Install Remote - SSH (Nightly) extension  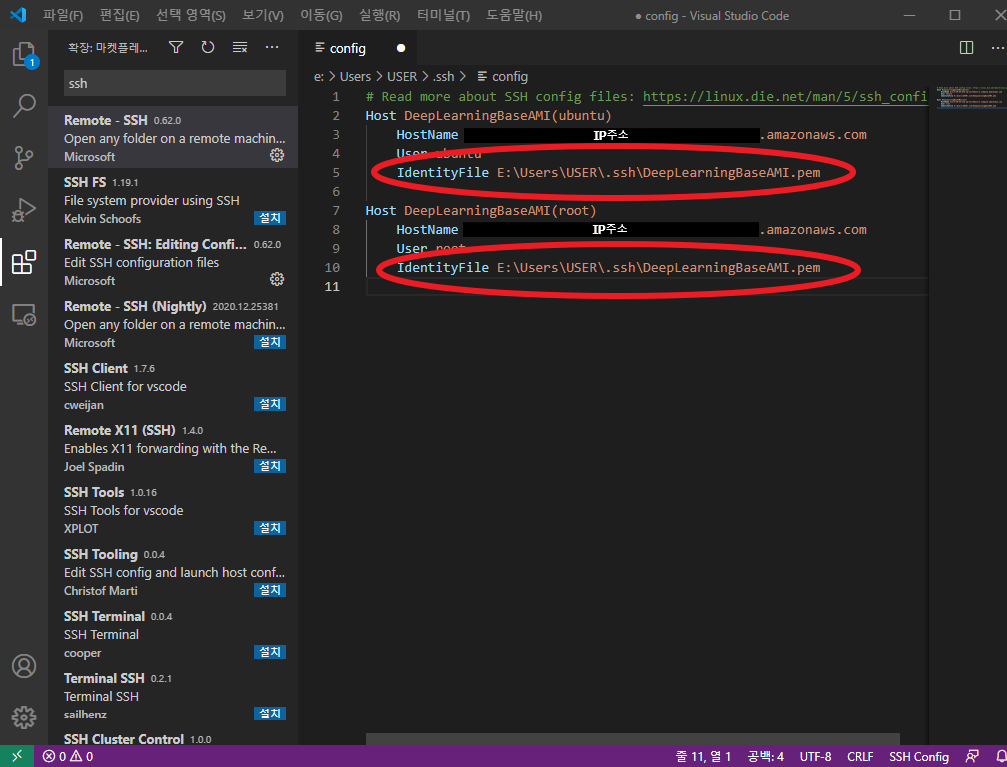click(270, 342)
